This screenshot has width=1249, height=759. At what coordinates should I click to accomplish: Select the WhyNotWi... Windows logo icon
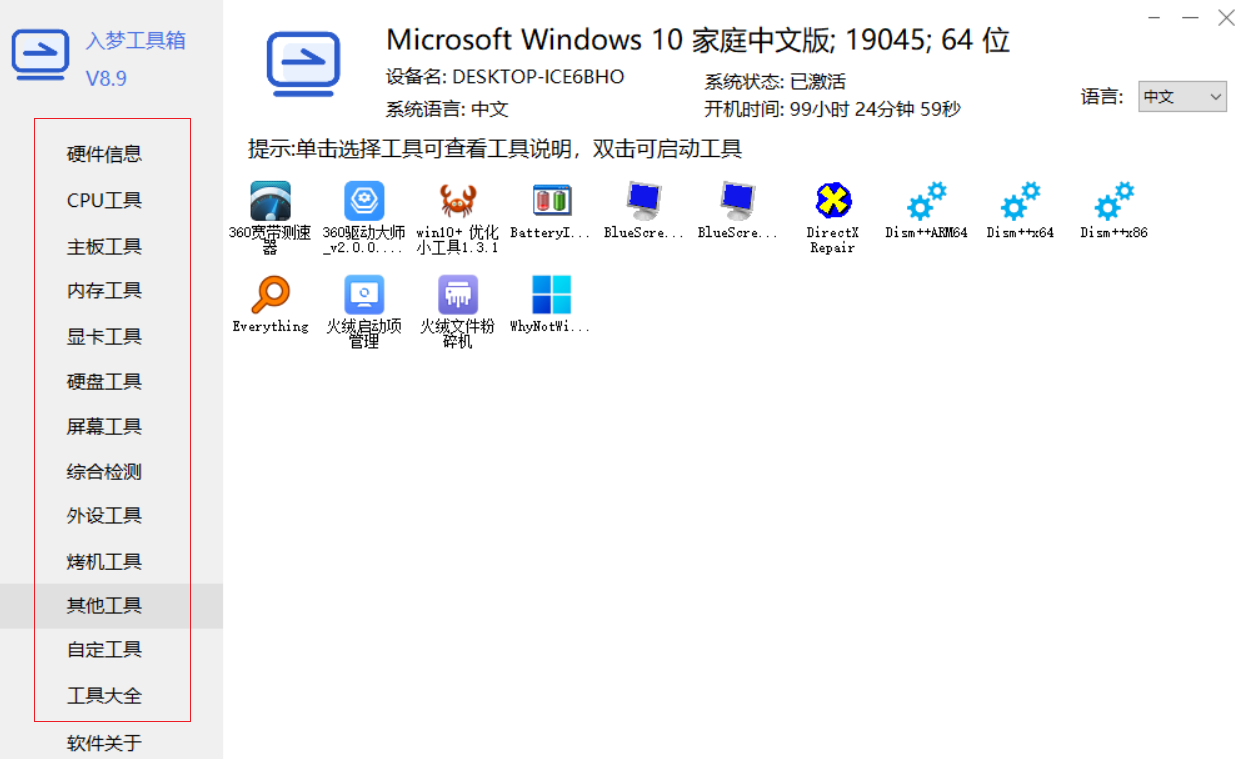tap(552, 295)
